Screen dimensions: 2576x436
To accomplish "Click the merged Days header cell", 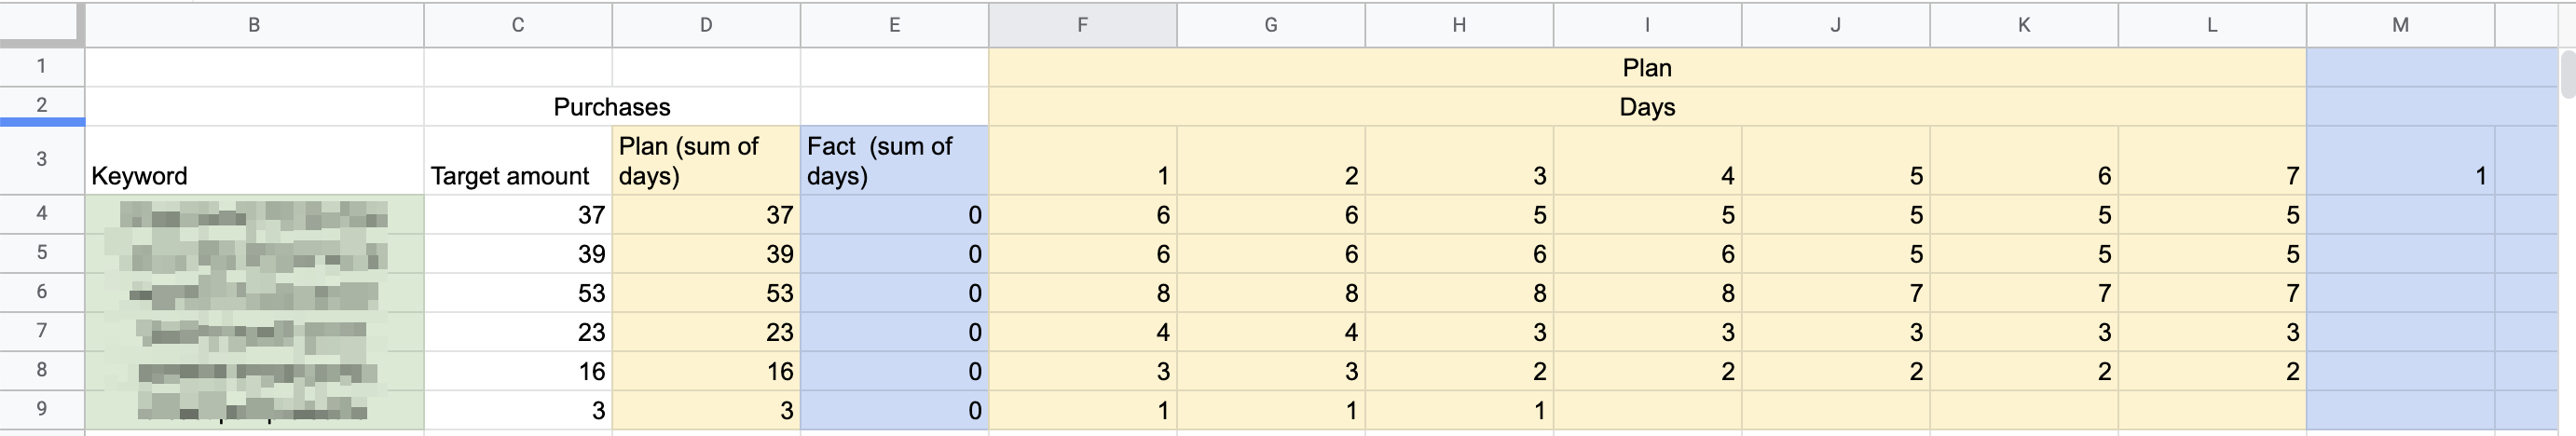I will click(x=1646, y=106).
